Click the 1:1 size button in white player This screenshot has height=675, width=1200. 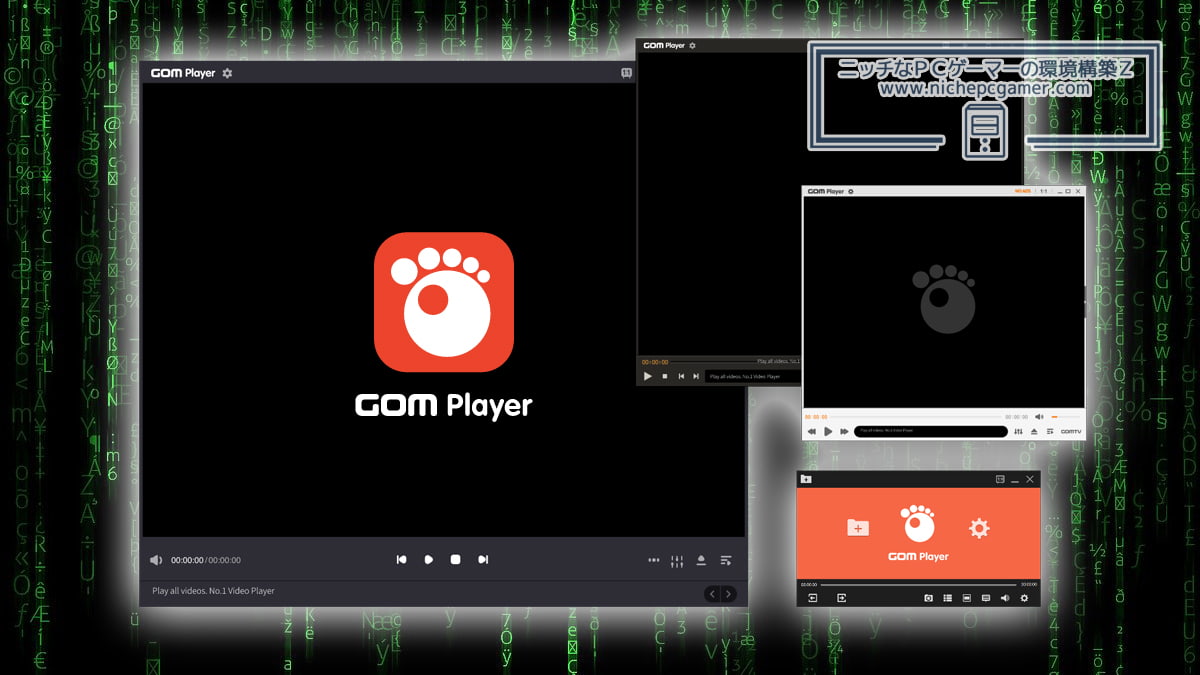point(1043,191)
